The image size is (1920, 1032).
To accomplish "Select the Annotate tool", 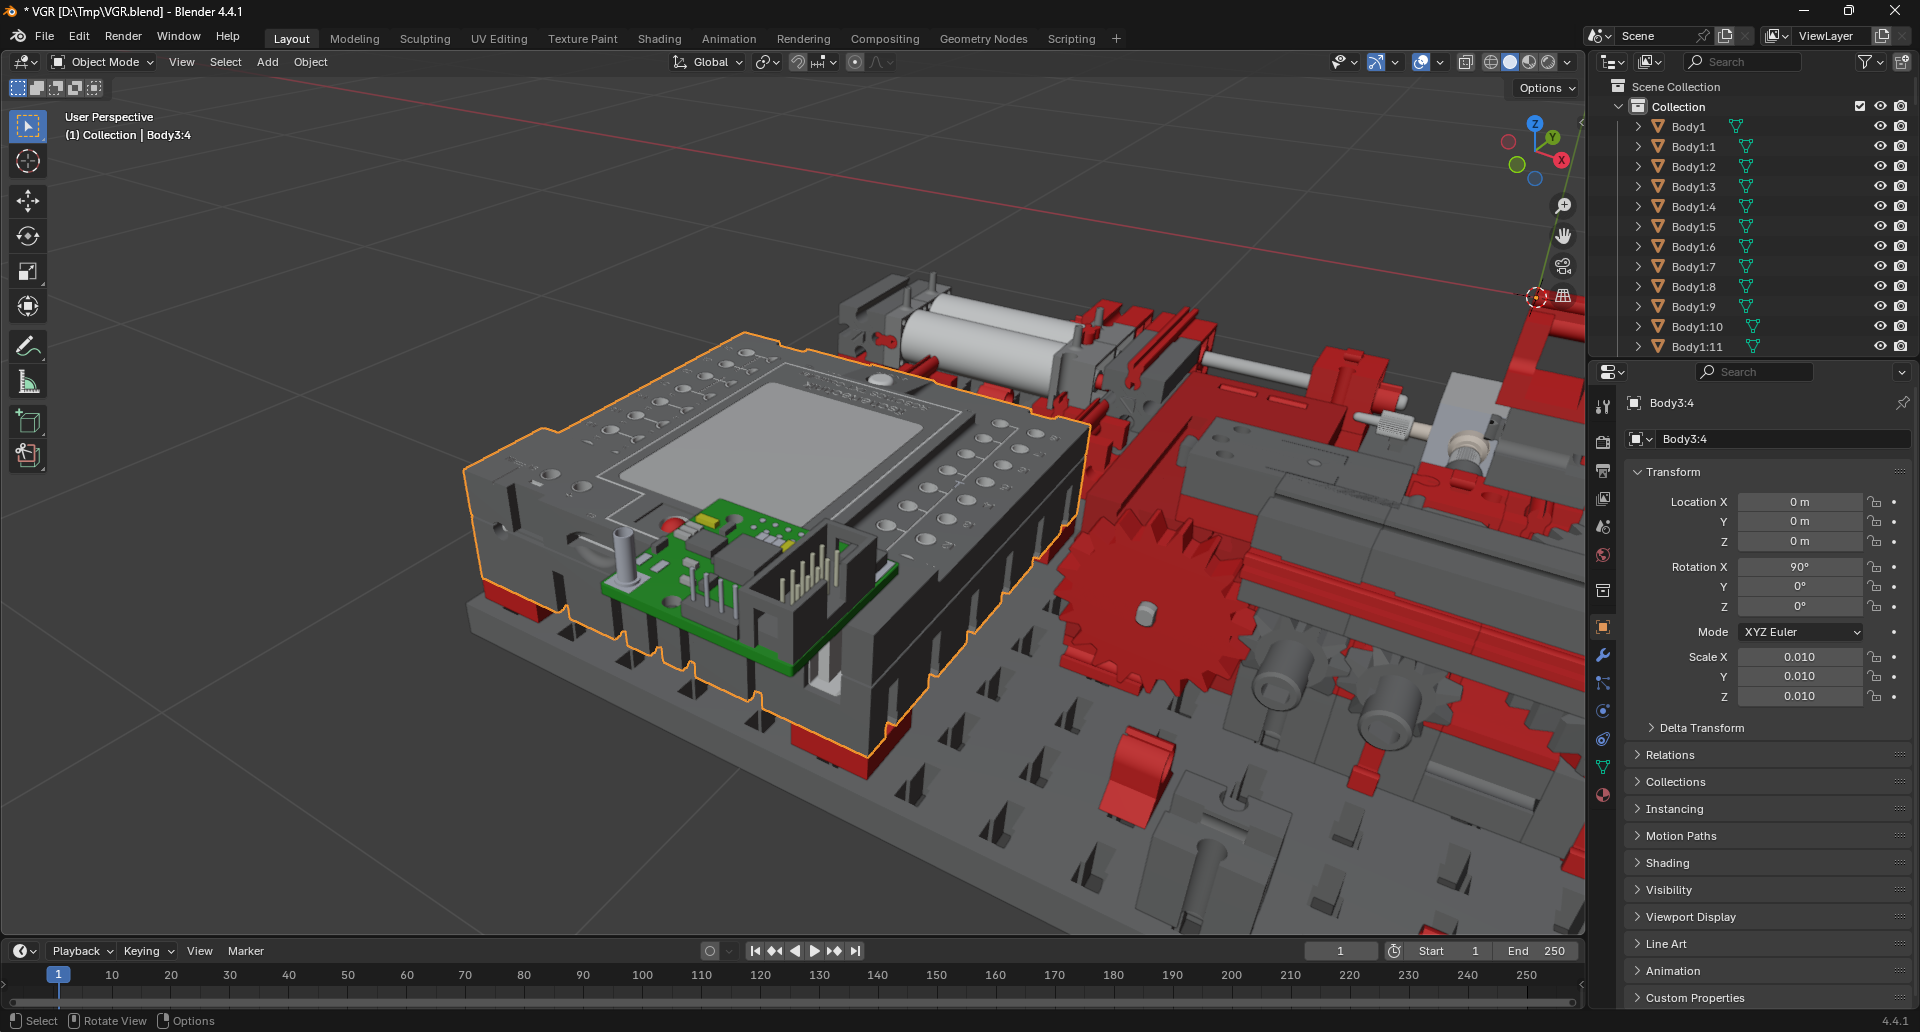I will point(27,346).
